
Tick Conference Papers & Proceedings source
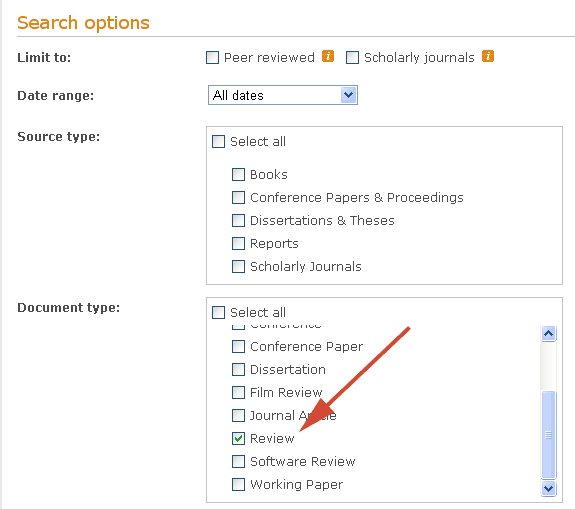[238, 198]
